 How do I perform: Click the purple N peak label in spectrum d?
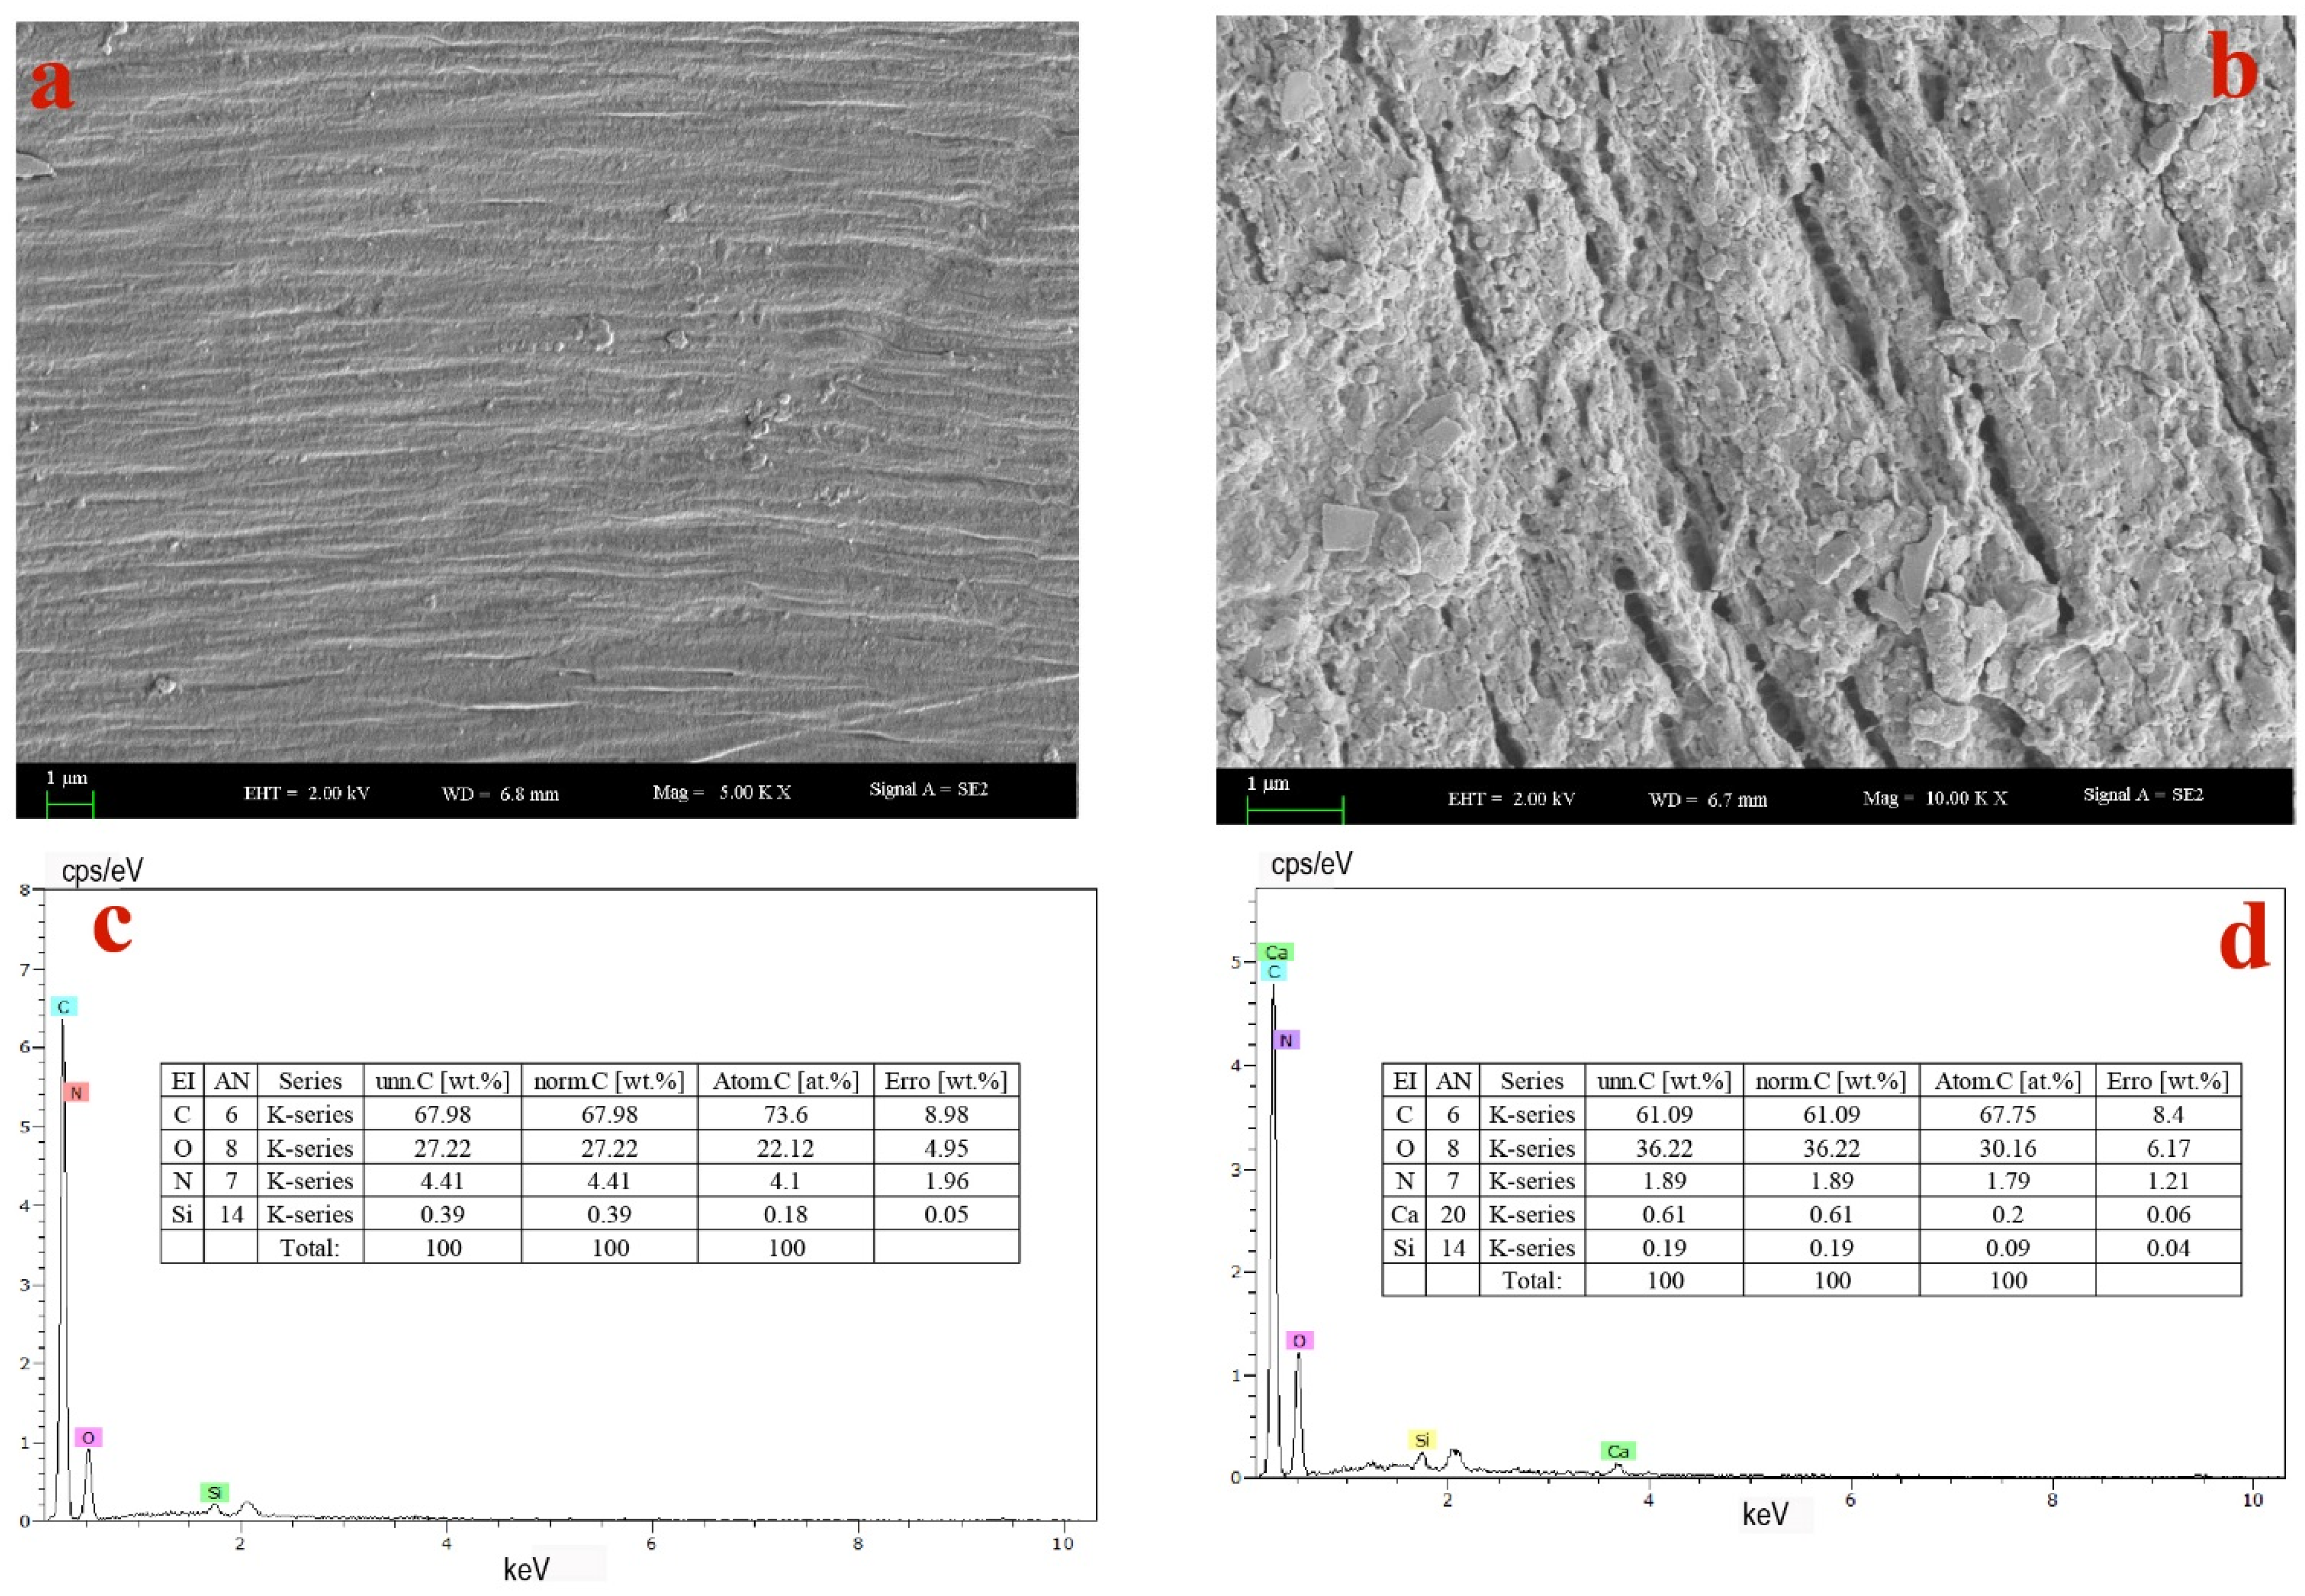tap(1286, 1040)
